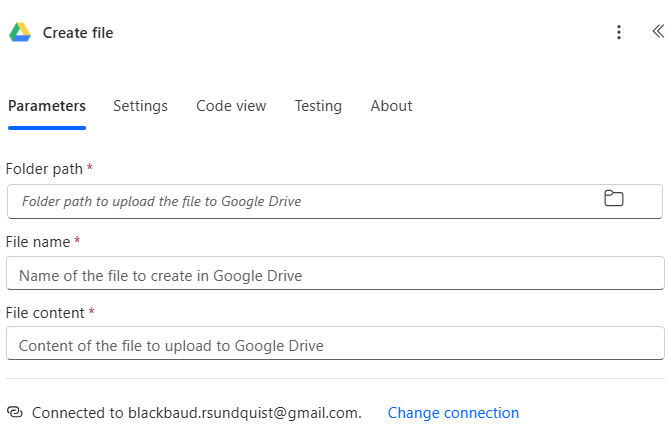This screenshot has height=428, width=668.
Task: Collapse the panel with double chevron
Action: pyautogui.click(x=657, y=32)
